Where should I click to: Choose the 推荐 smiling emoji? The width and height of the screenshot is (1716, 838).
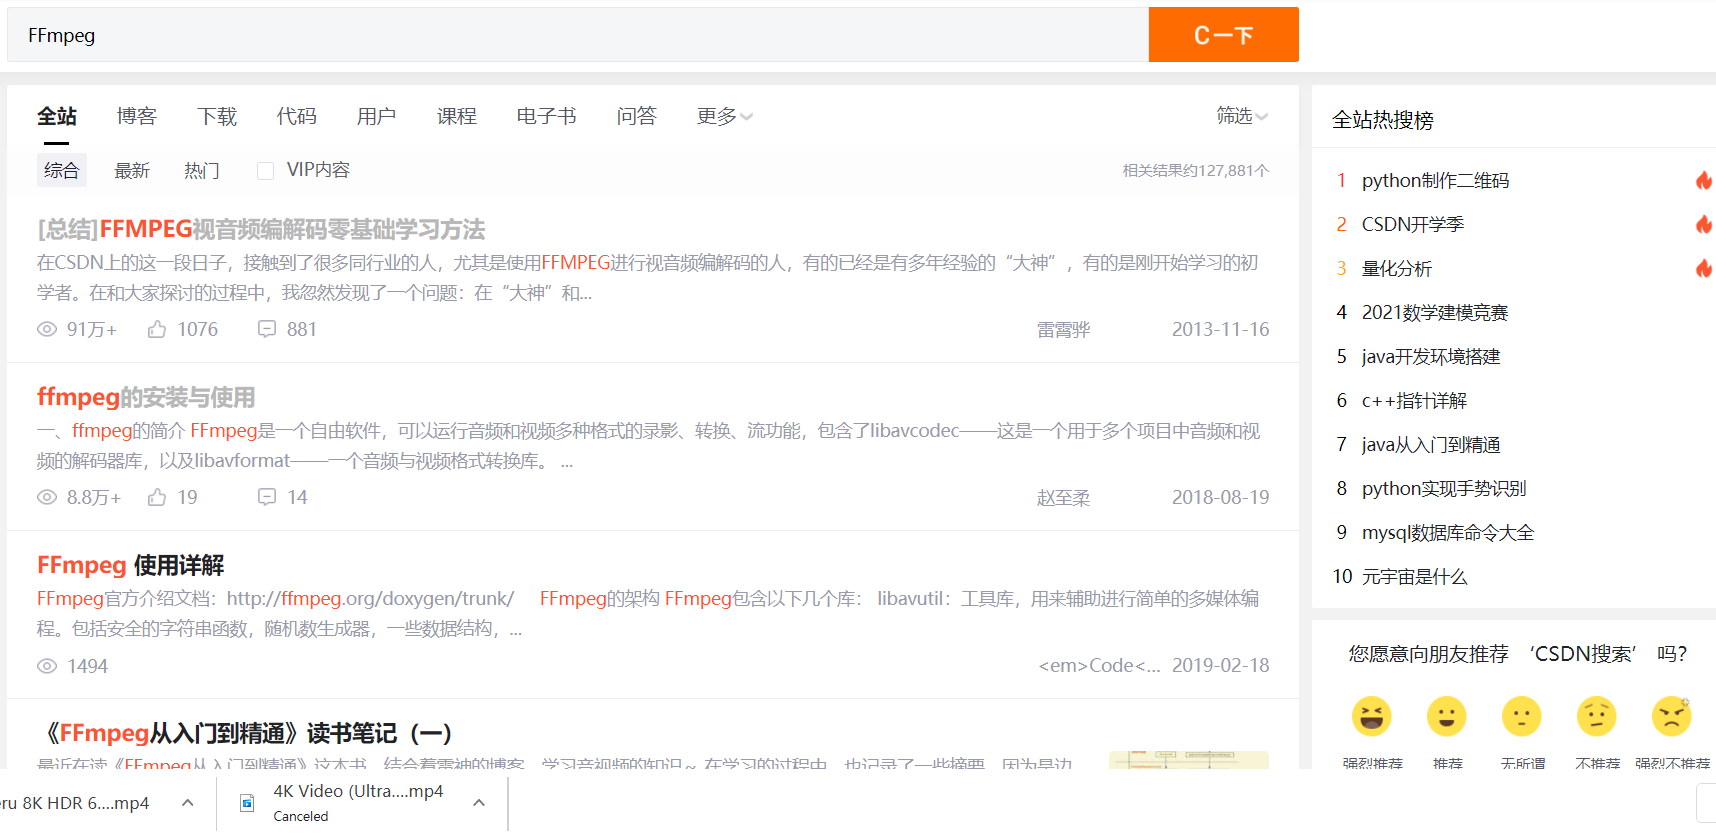pyautogui.click(x=1447, y=716)
